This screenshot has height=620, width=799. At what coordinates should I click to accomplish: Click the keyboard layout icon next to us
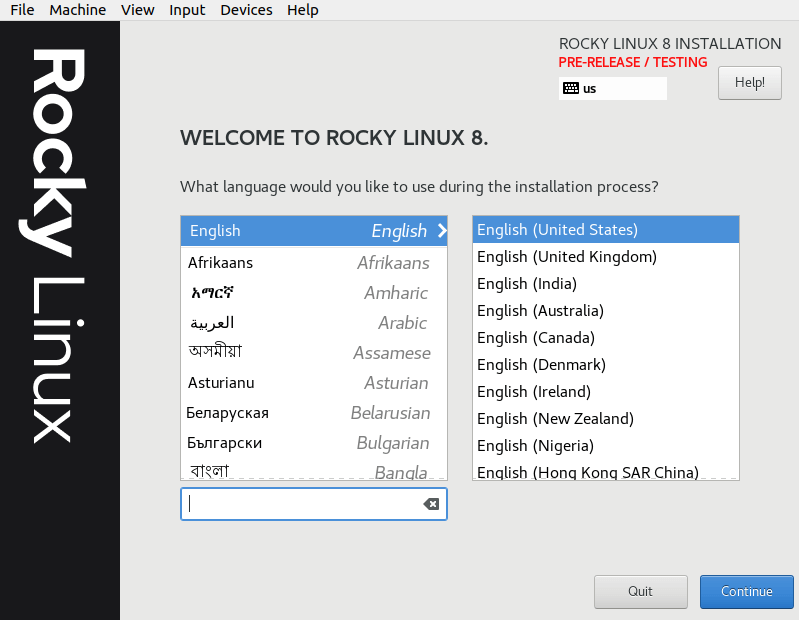[x=570, y=88]
